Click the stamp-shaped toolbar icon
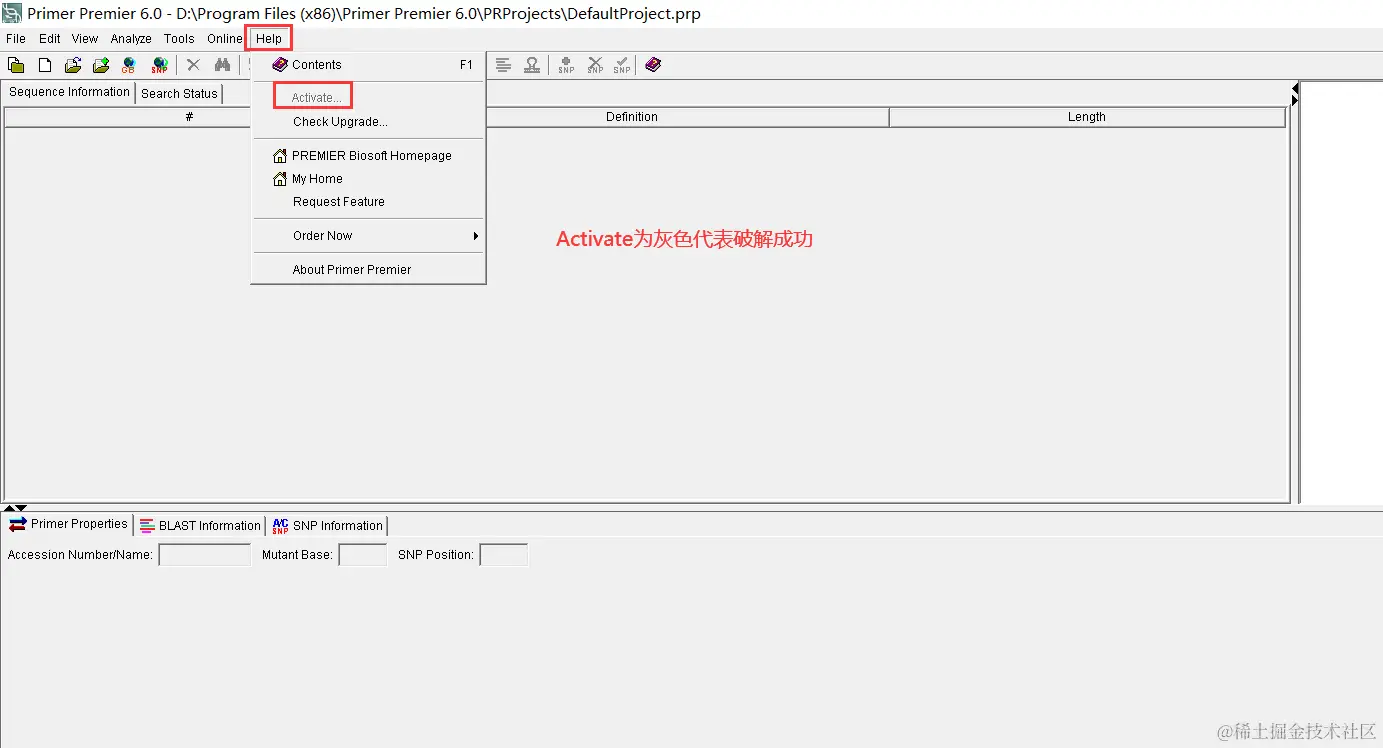The width and height of the screenshot is (1383, 748). pyautogui.click(x=532, y=65)
